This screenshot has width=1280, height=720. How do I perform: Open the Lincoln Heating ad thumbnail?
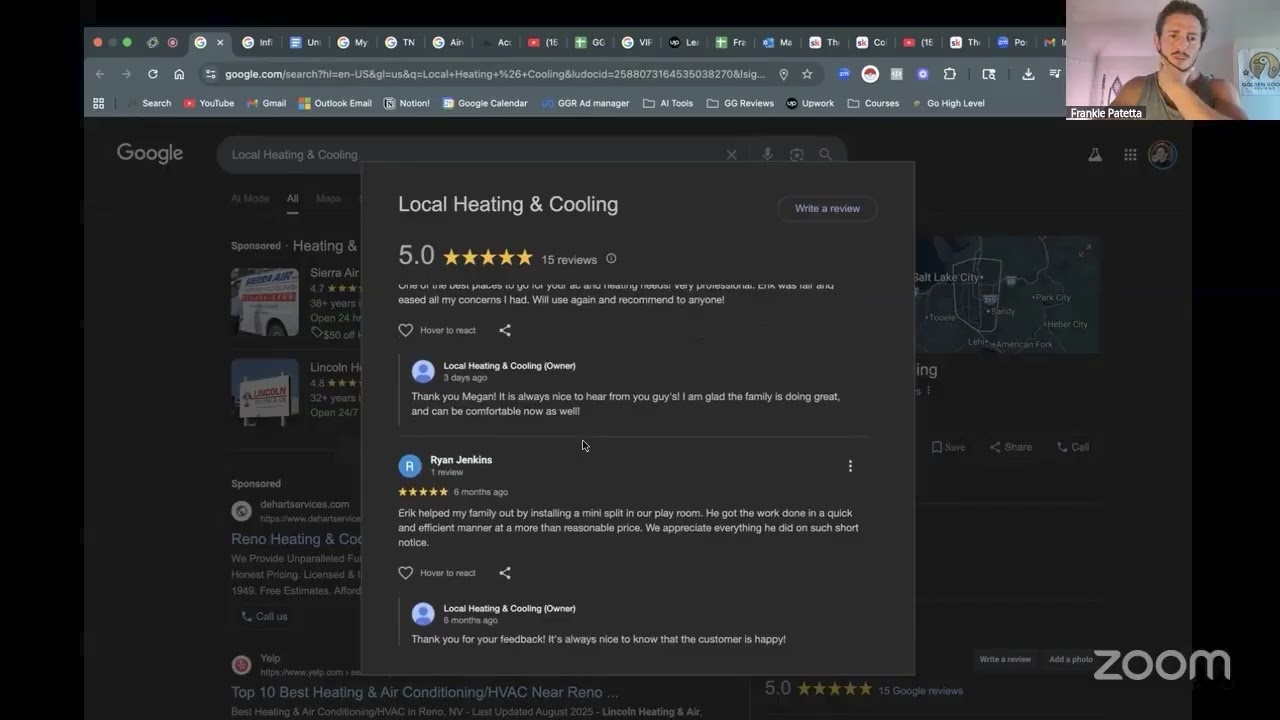pyautogui.click(x=265, y=393)
